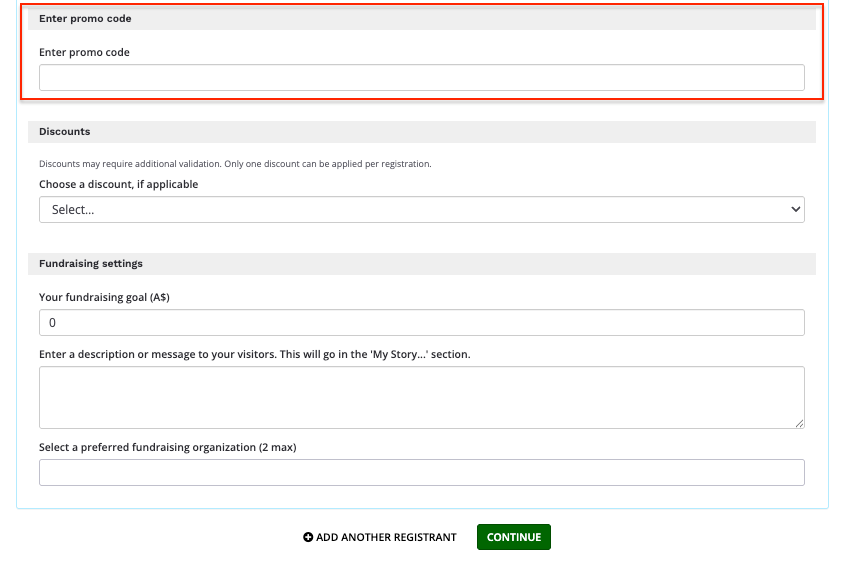Click the 'Choose a discount, if applicable' label
The width and height of the screenshot is (846, 575).
coord(118,184)
